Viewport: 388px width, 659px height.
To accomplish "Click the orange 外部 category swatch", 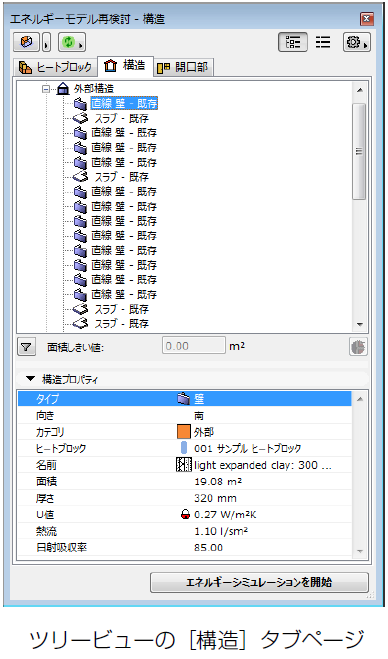I will pyautogui.click(x=184, y=432).
